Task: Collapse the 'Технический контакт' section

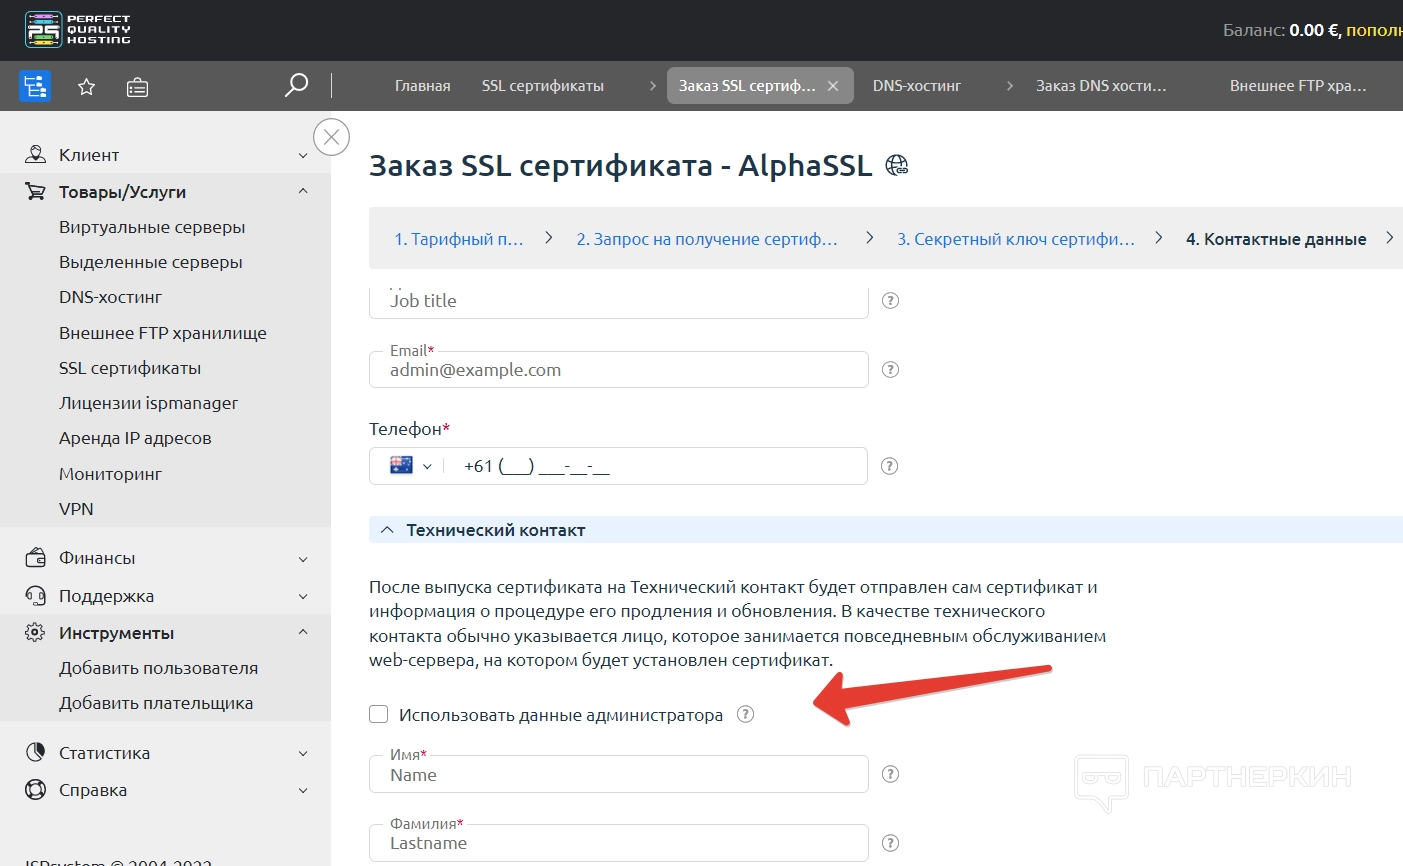Action: coord(388,530)
